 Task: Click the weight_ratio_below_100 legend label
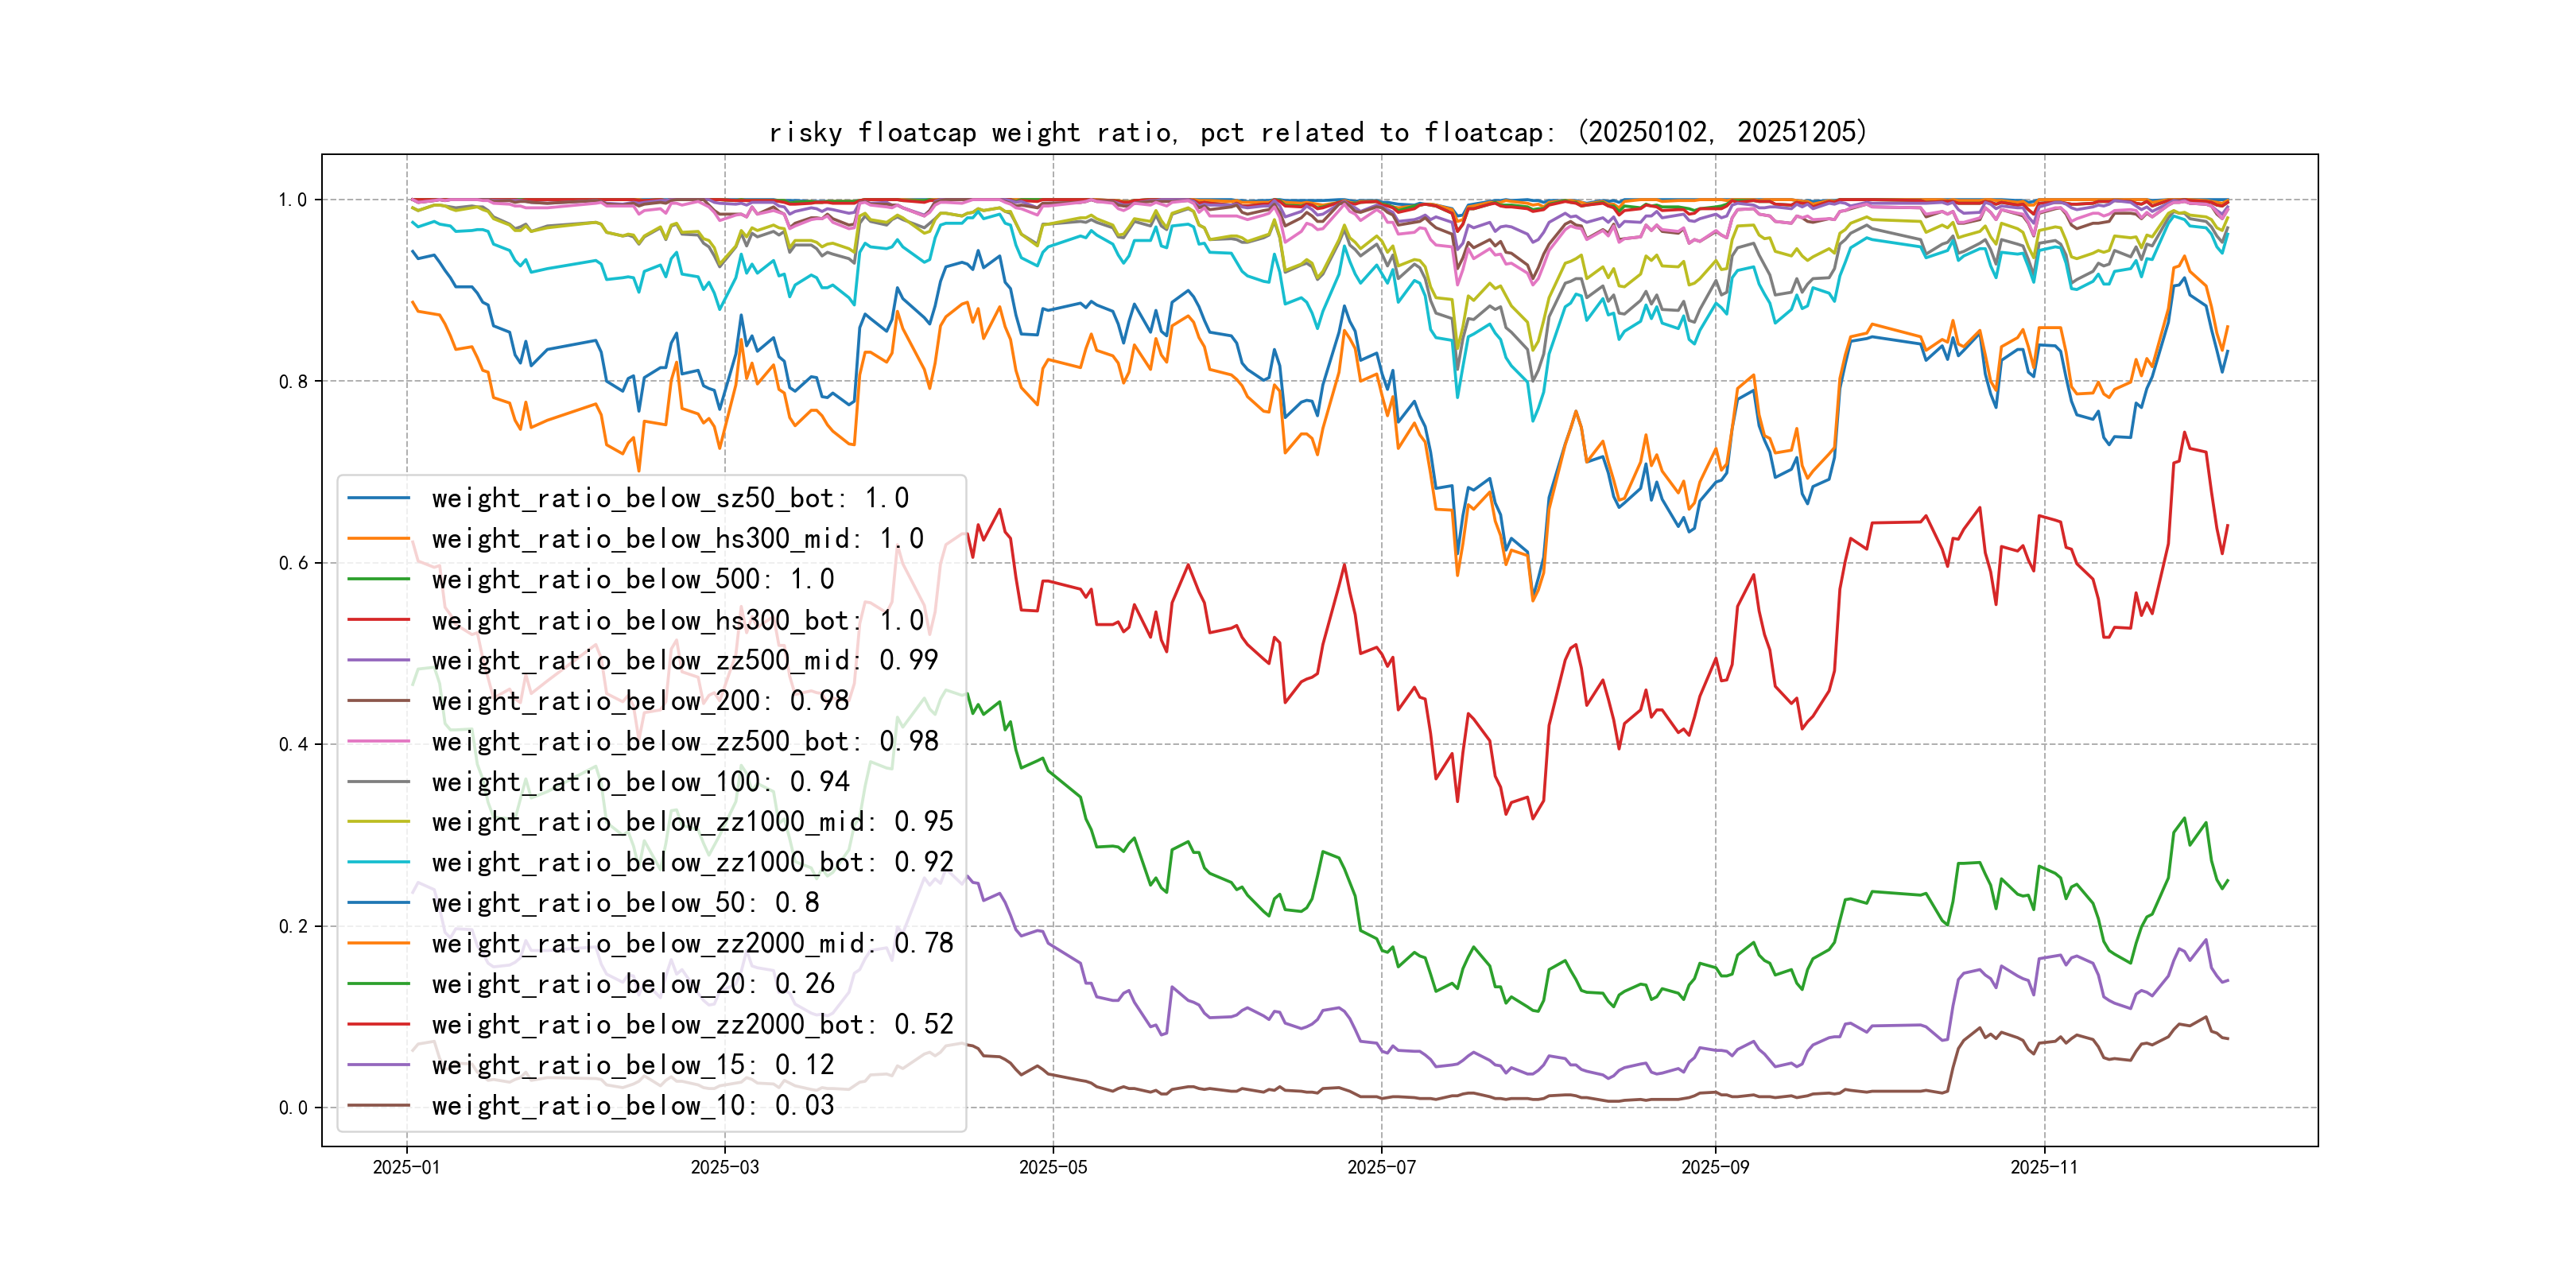(x=640, y=782)
